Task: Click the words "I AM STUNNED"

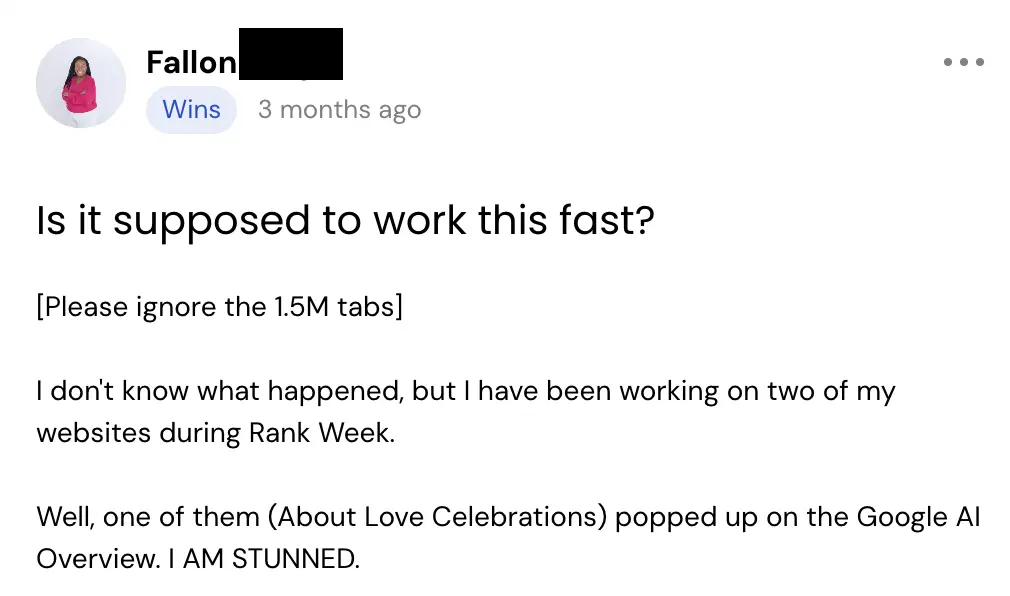Action: point(262,559)
